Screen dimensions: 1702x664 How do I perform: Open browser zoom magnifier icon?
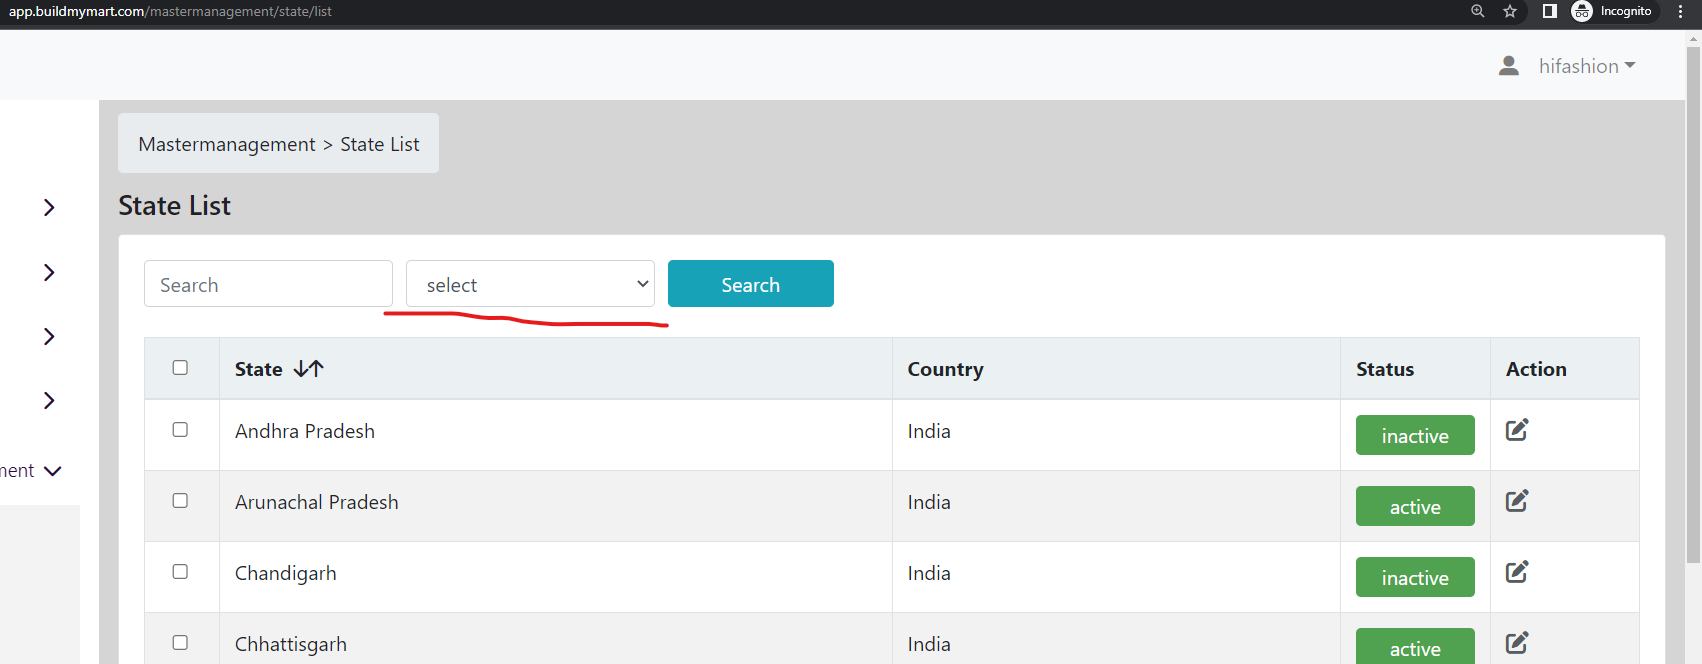pyautogui.click(x=1477, y=11)
